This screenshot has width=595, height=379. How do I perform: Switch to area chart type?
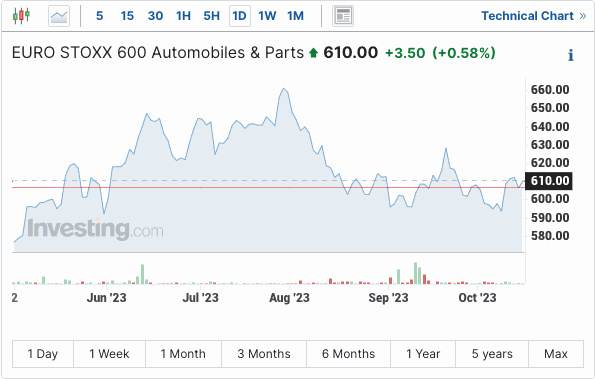(59, 16)
